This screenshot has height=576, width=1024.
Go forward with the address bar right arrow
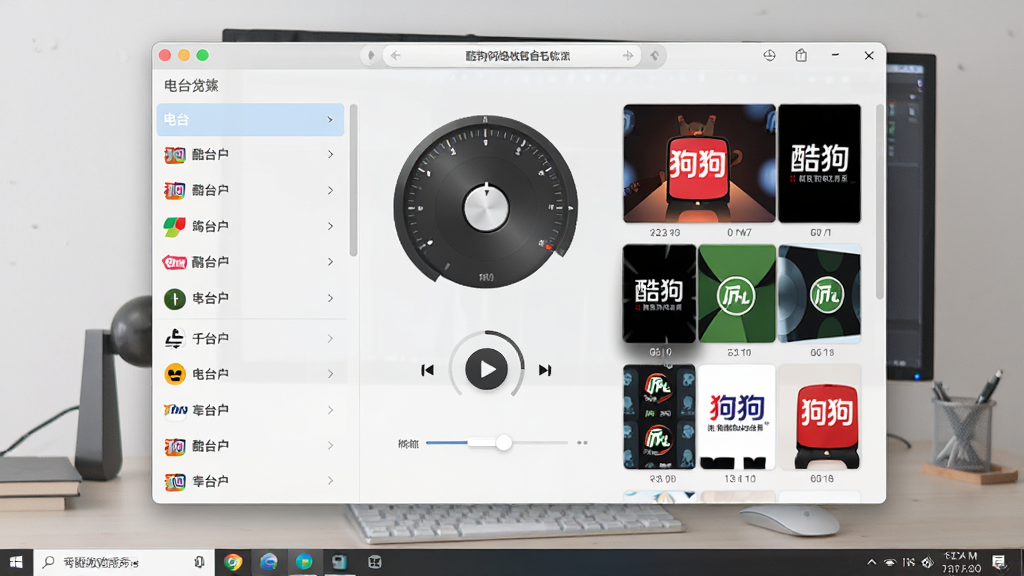pyautogui.click(x=628, y=56)
